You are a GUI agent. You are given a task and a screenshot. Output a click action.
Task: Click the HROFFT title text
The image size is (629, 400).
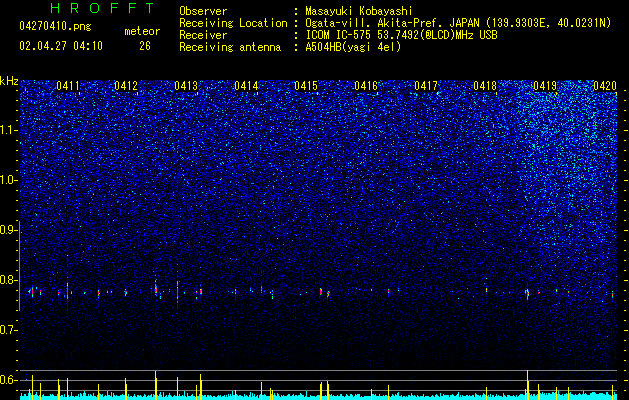(103, 8)
